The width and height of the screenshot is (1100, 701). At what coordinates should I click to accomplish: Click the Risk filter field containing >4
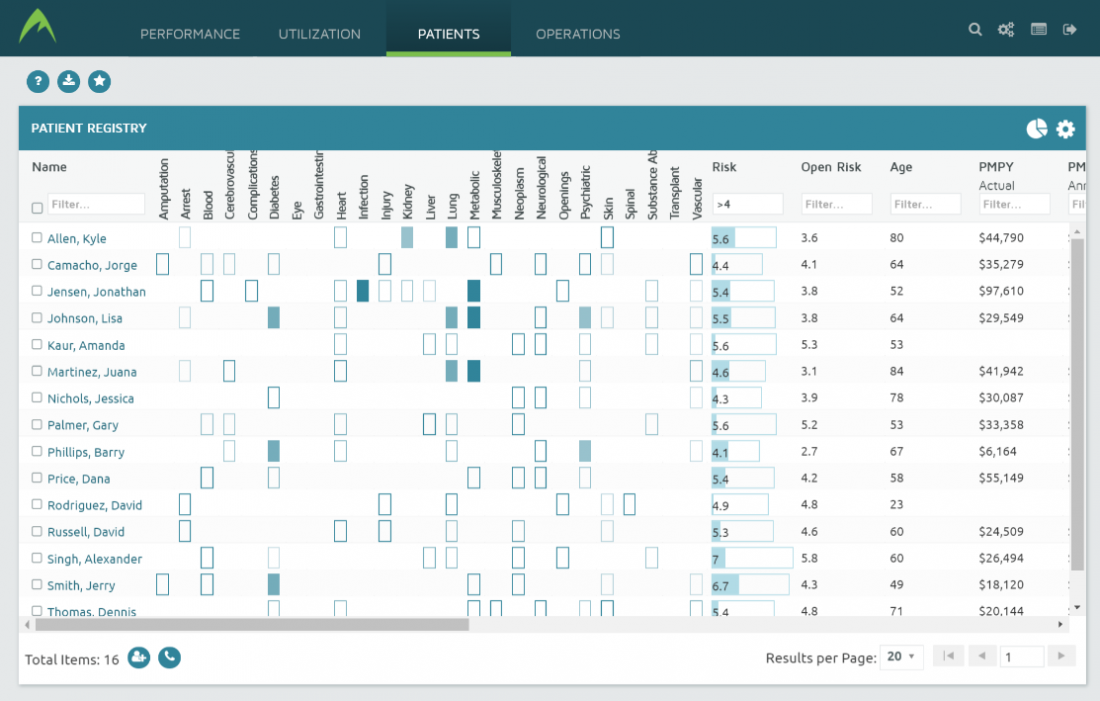point(748,204)
